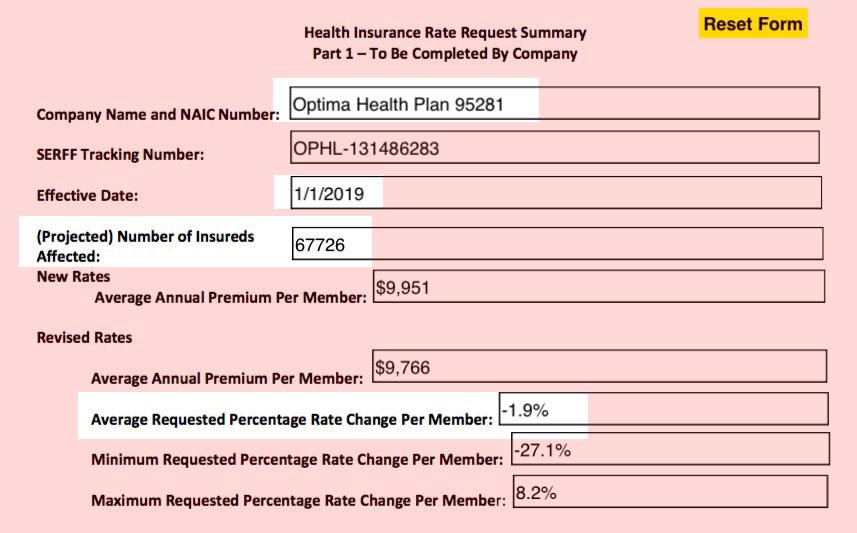Image resolution: width=857 pixels, height=533 pixels.
Task: Click the Minimum Requested Percentage Rate Change label
Action: click(x=296, y=460)
